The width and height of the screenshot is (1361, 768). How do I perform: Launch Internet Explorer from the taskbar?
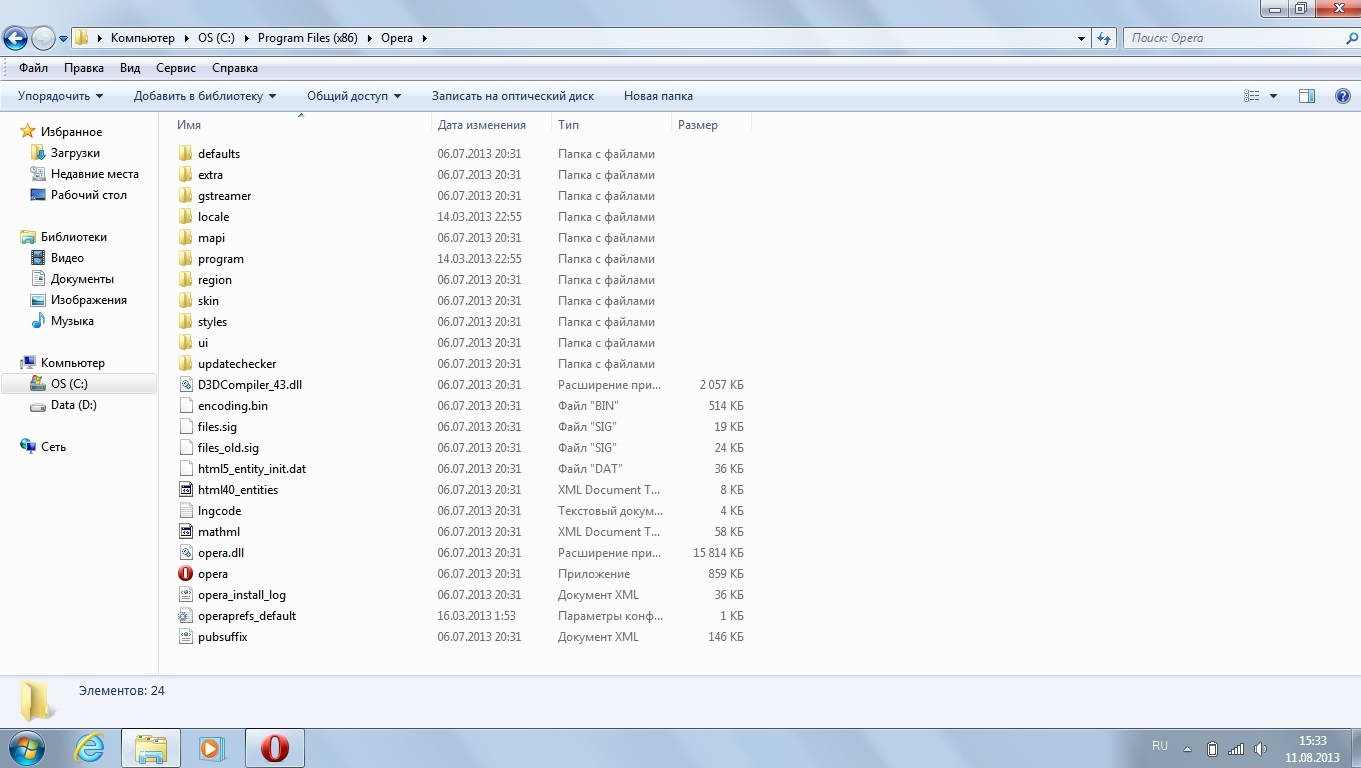pos(90,748)
